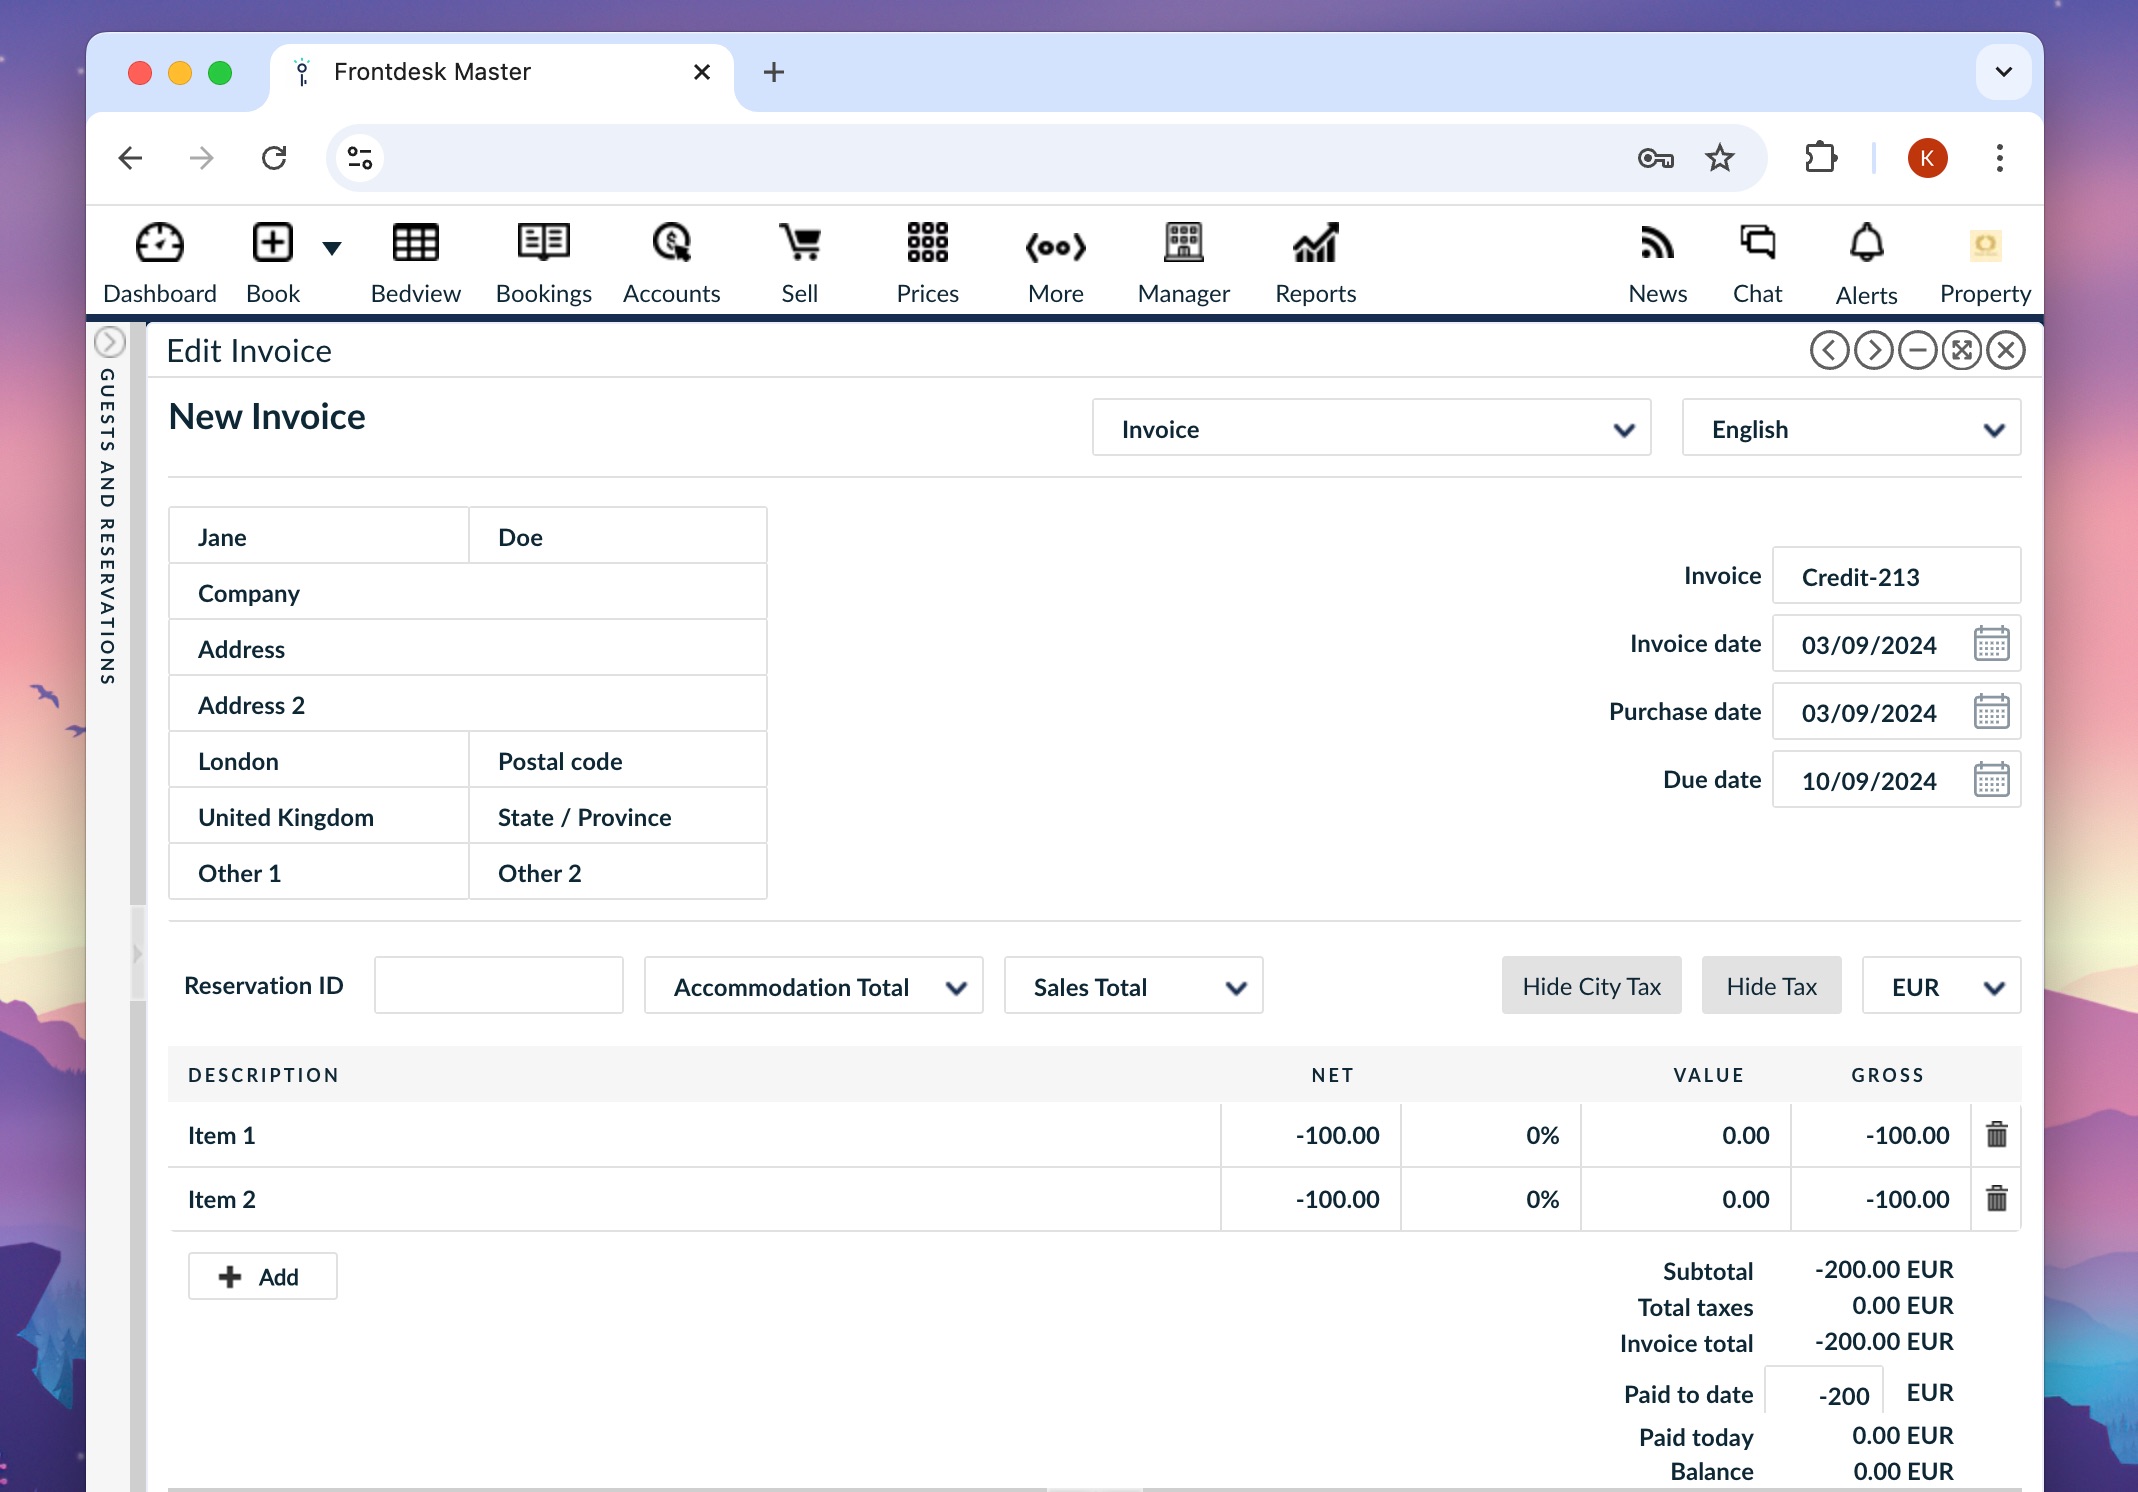2138x1492 pixels.
Task: Click the first name field Jane
Action: click(318, 536)
